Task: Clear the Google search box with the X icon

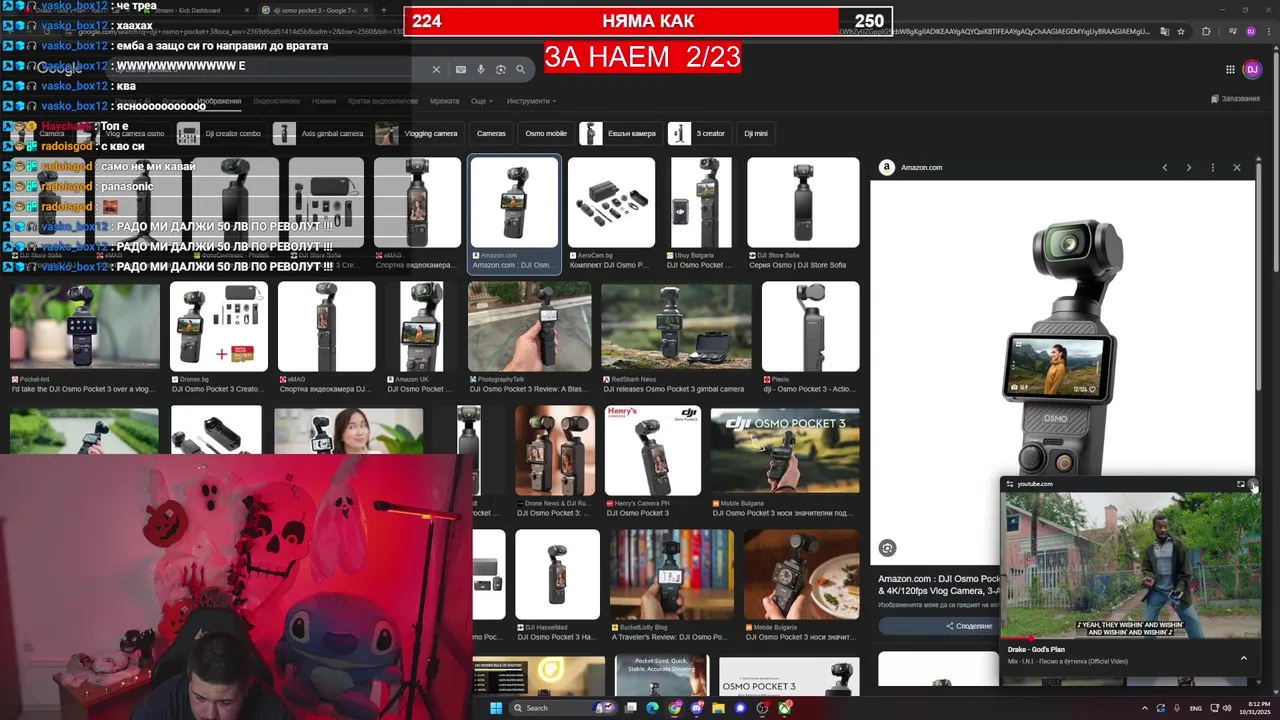Action: pyautogui.click(x=436, y=70)
